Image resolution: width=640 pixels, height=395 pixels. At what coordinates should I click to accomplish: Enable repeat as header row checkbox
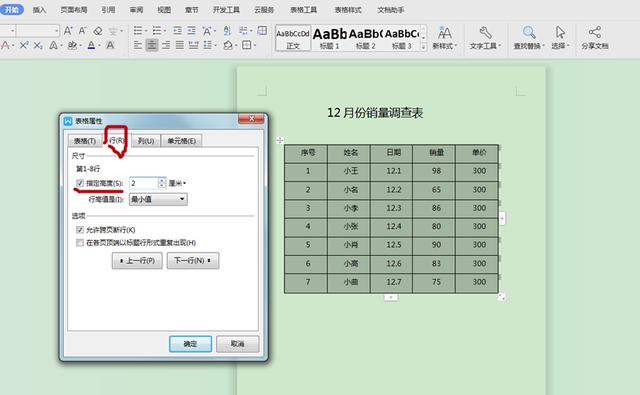(x=80, y=243)
